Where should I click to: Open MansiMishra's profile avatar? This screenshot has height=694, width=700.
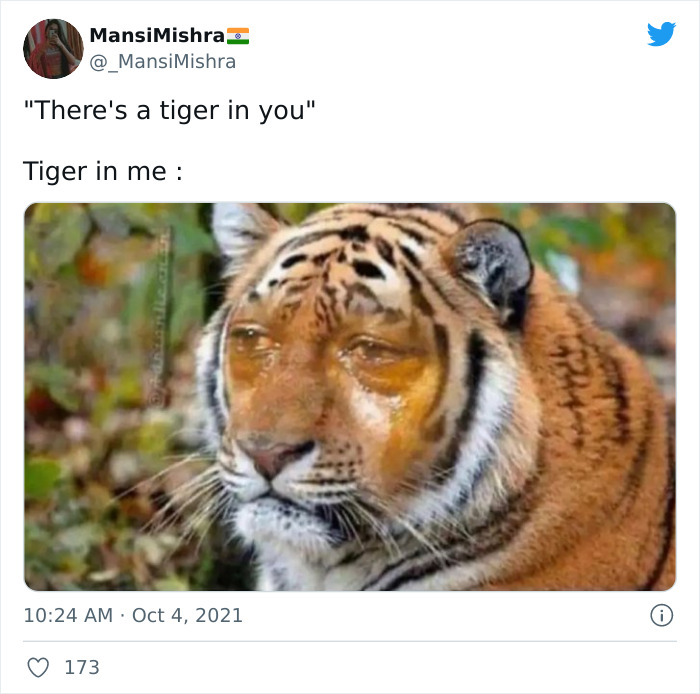tap(53, 48)
